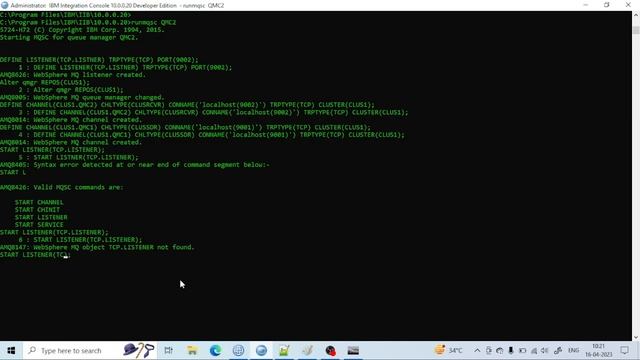The height and width of the screenshot is (360, 640).
Task: Click the 'runmqsc QMC2' command line
Action: (88, 22)
